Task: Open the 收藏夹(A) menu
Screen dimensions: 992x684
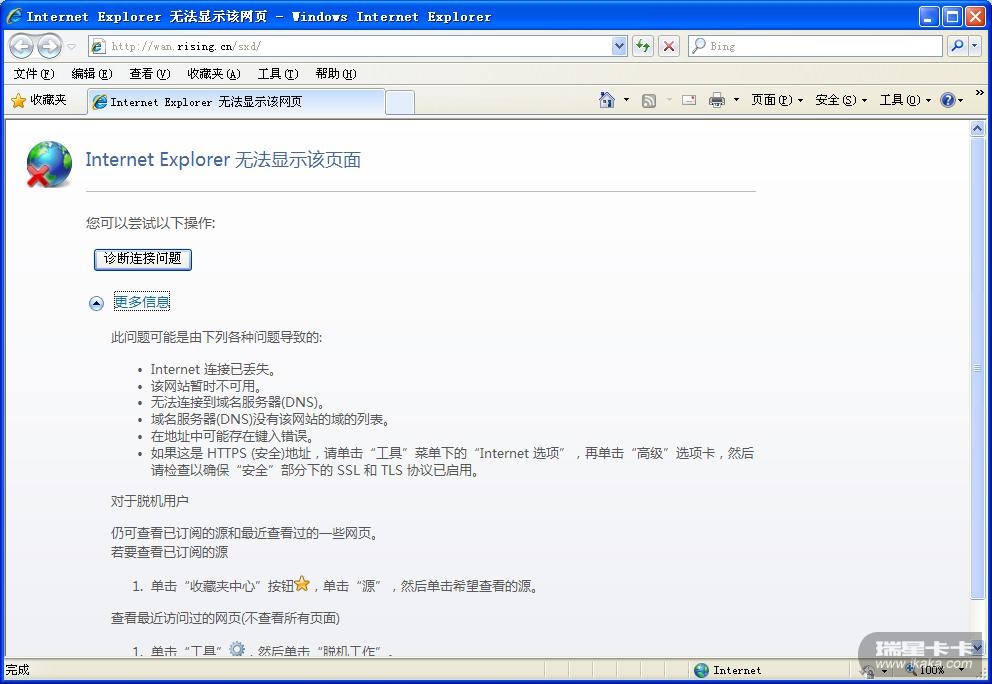Action: tap(214, 74)
